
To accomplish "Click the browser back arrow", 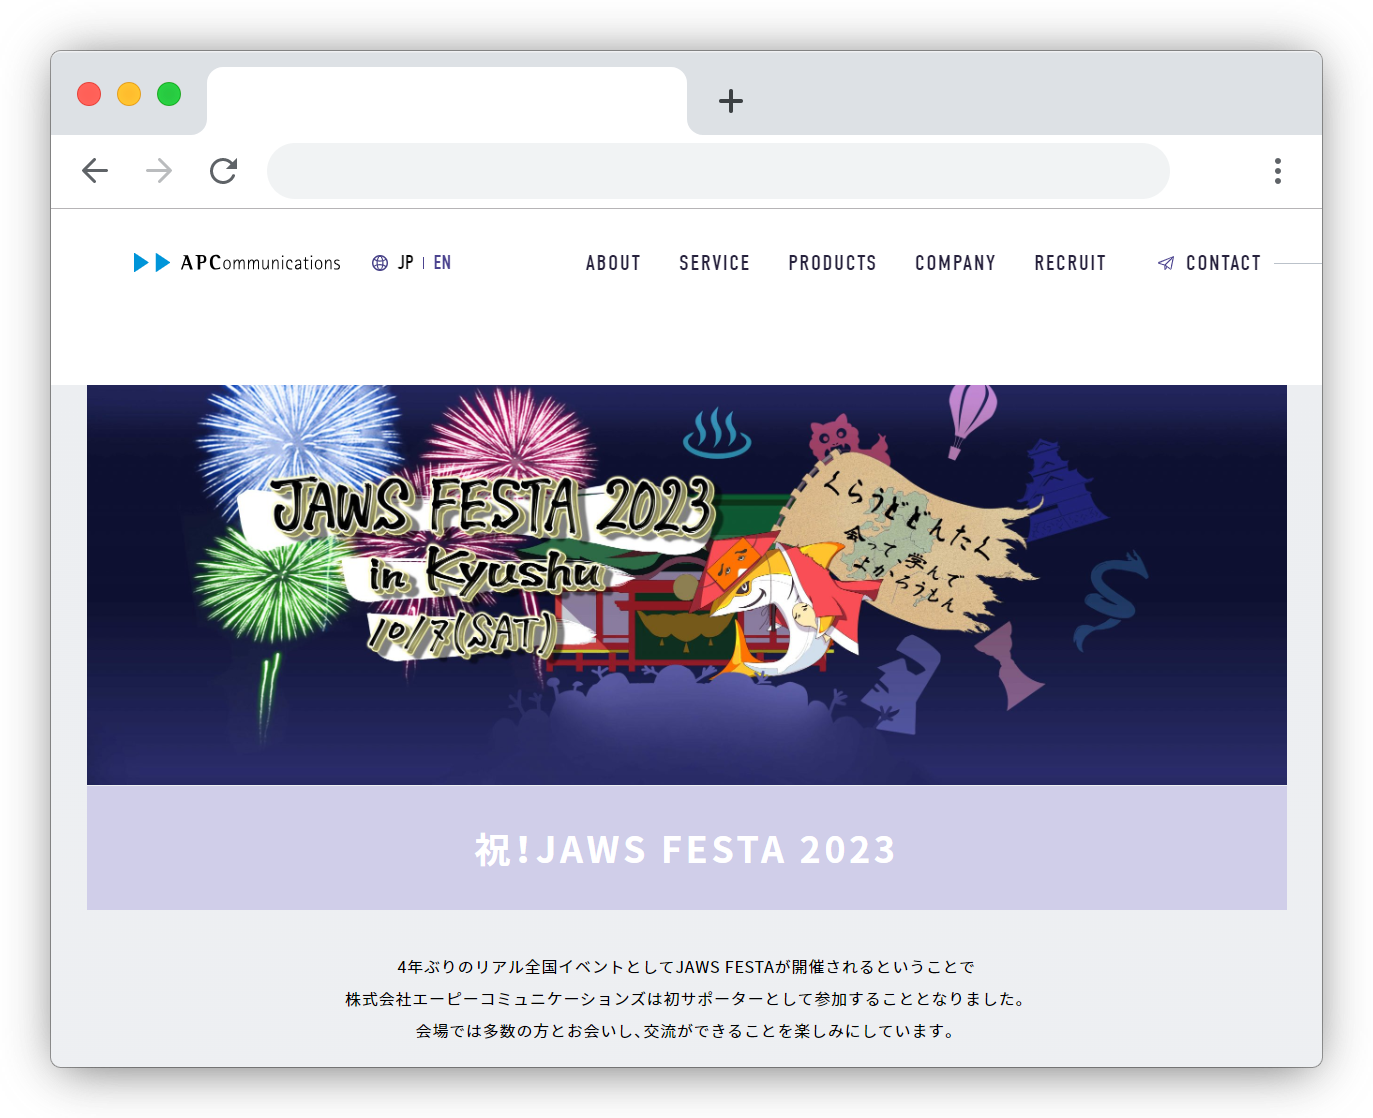I will (x=95, y=171).
